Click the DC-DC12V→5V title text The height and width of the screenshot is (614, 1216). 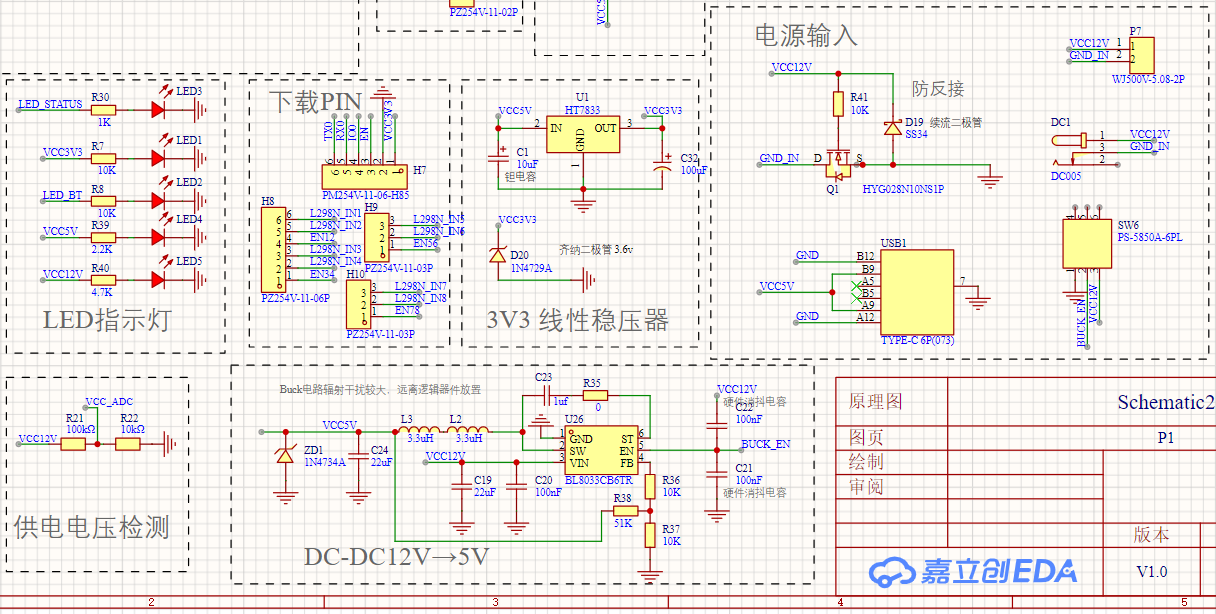click(397, 557)
